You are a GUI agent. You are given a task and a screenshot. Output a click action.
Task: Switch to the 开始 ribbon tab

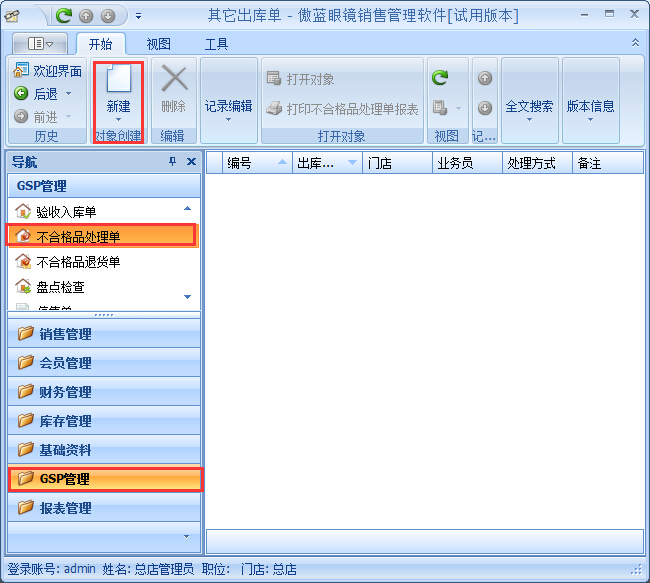101,44
